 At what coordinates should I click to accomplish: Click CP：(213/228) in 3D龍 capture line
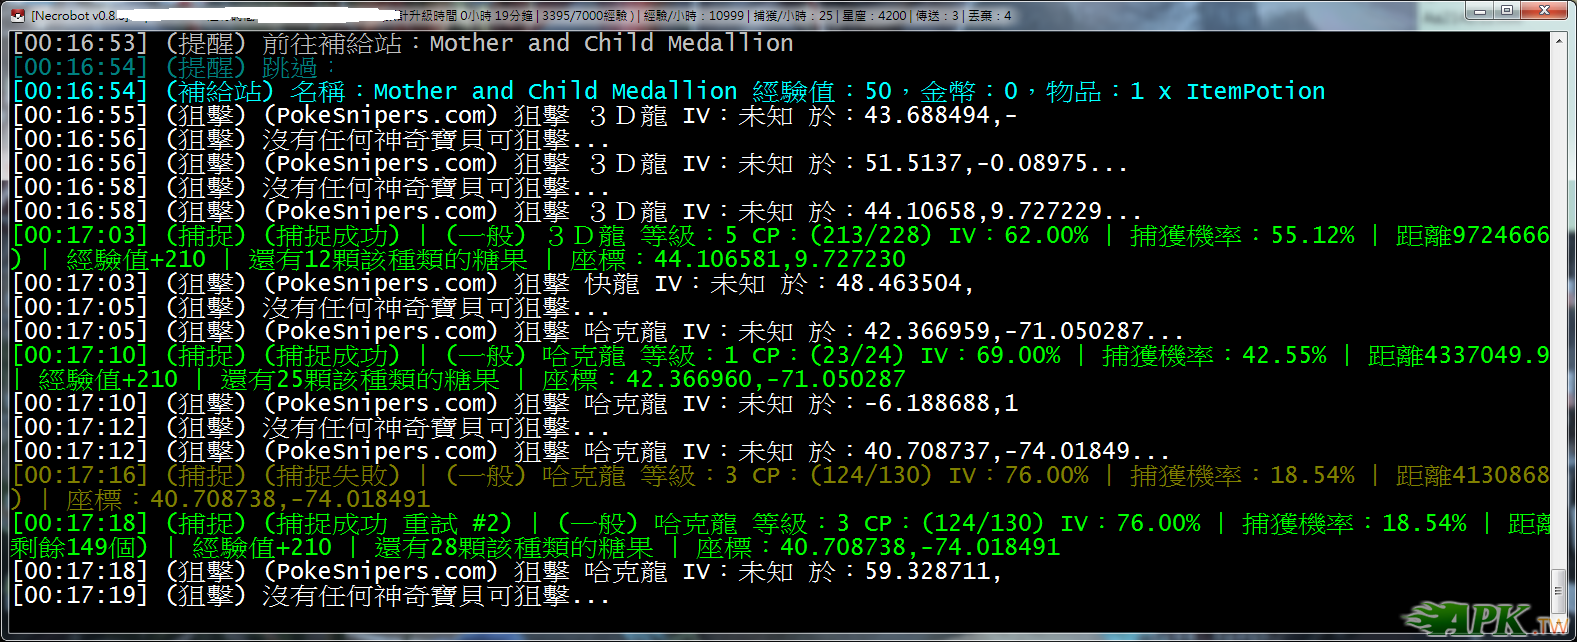(x=842, y=235)
